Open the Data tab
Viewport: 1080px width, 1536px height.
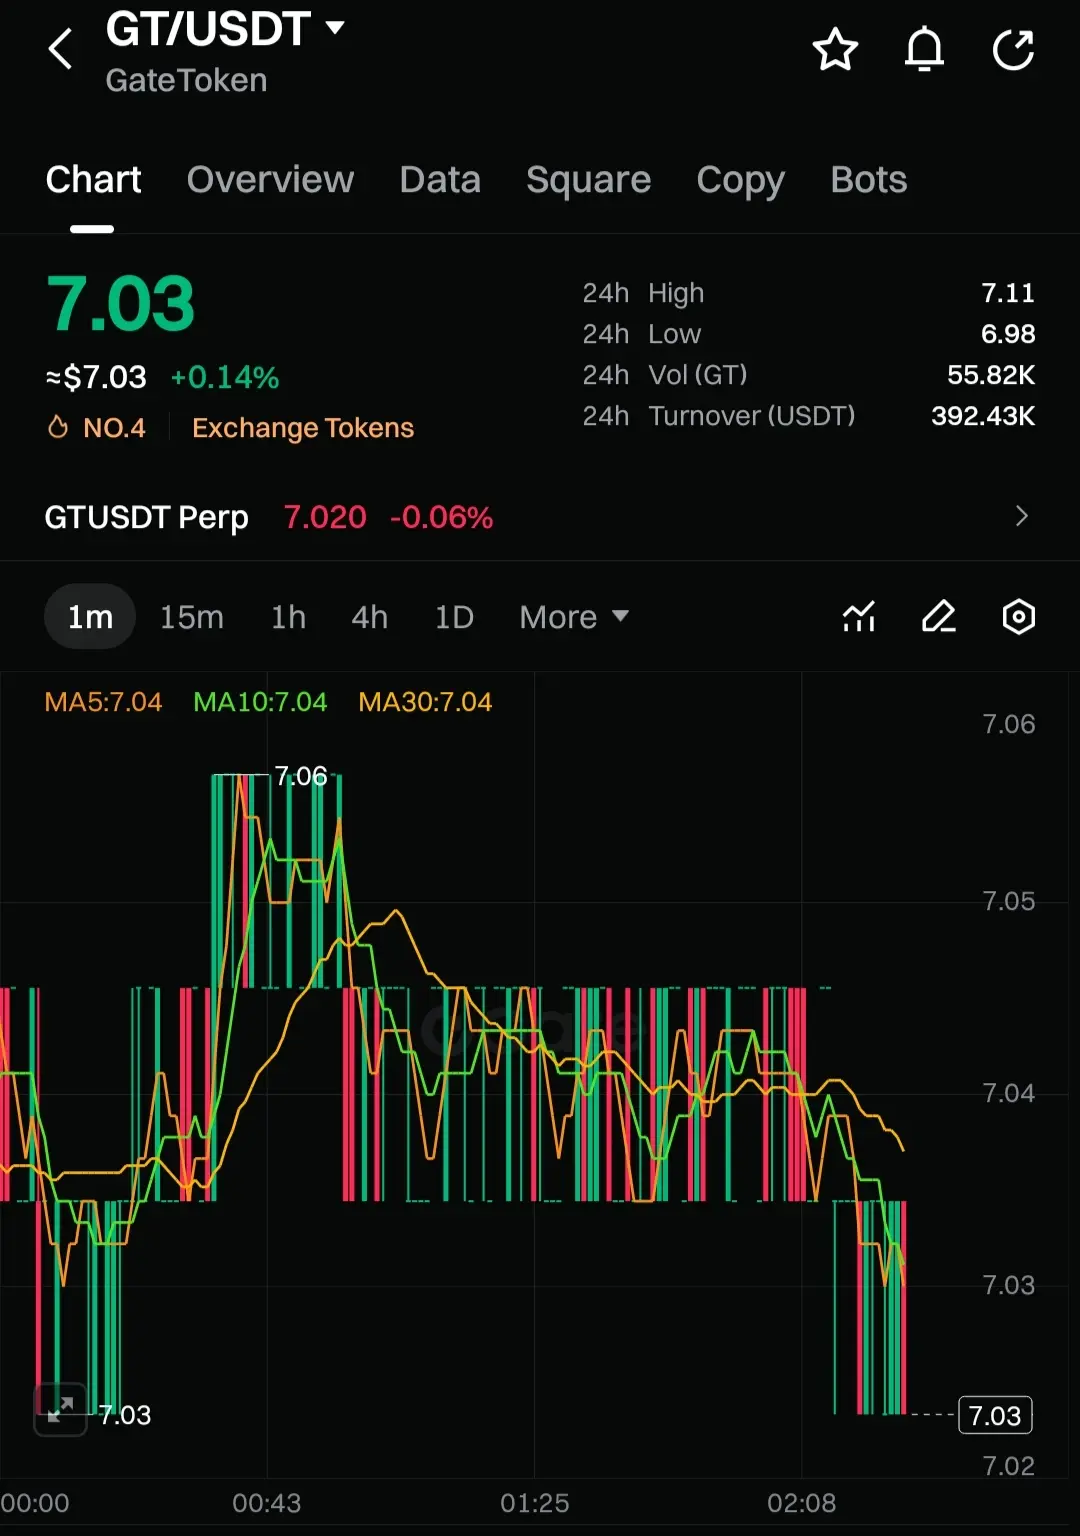click(x=440, y=180)
